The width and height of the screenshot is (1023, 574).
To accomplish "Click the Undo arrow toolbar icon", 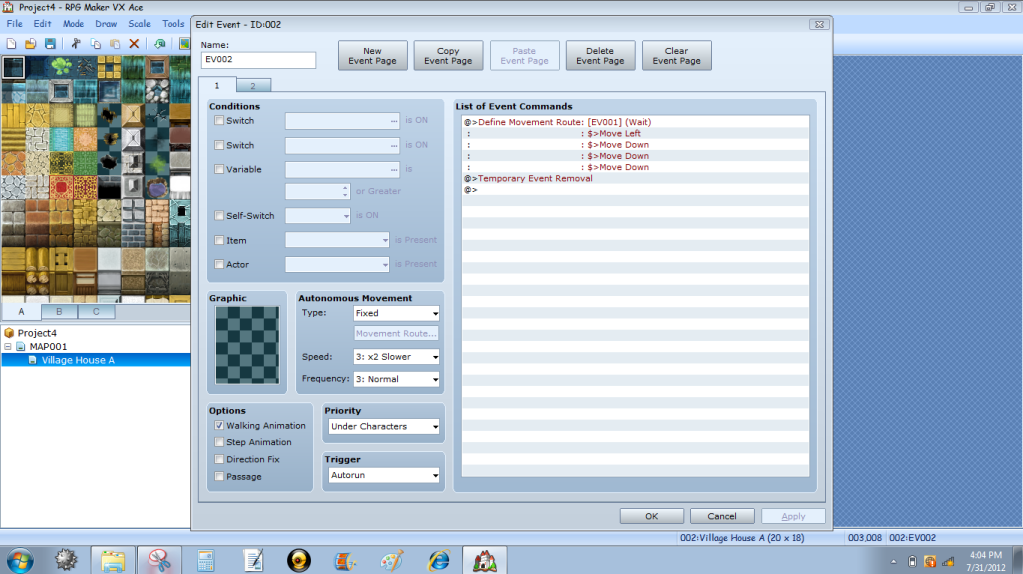I will tap(160, 44).
